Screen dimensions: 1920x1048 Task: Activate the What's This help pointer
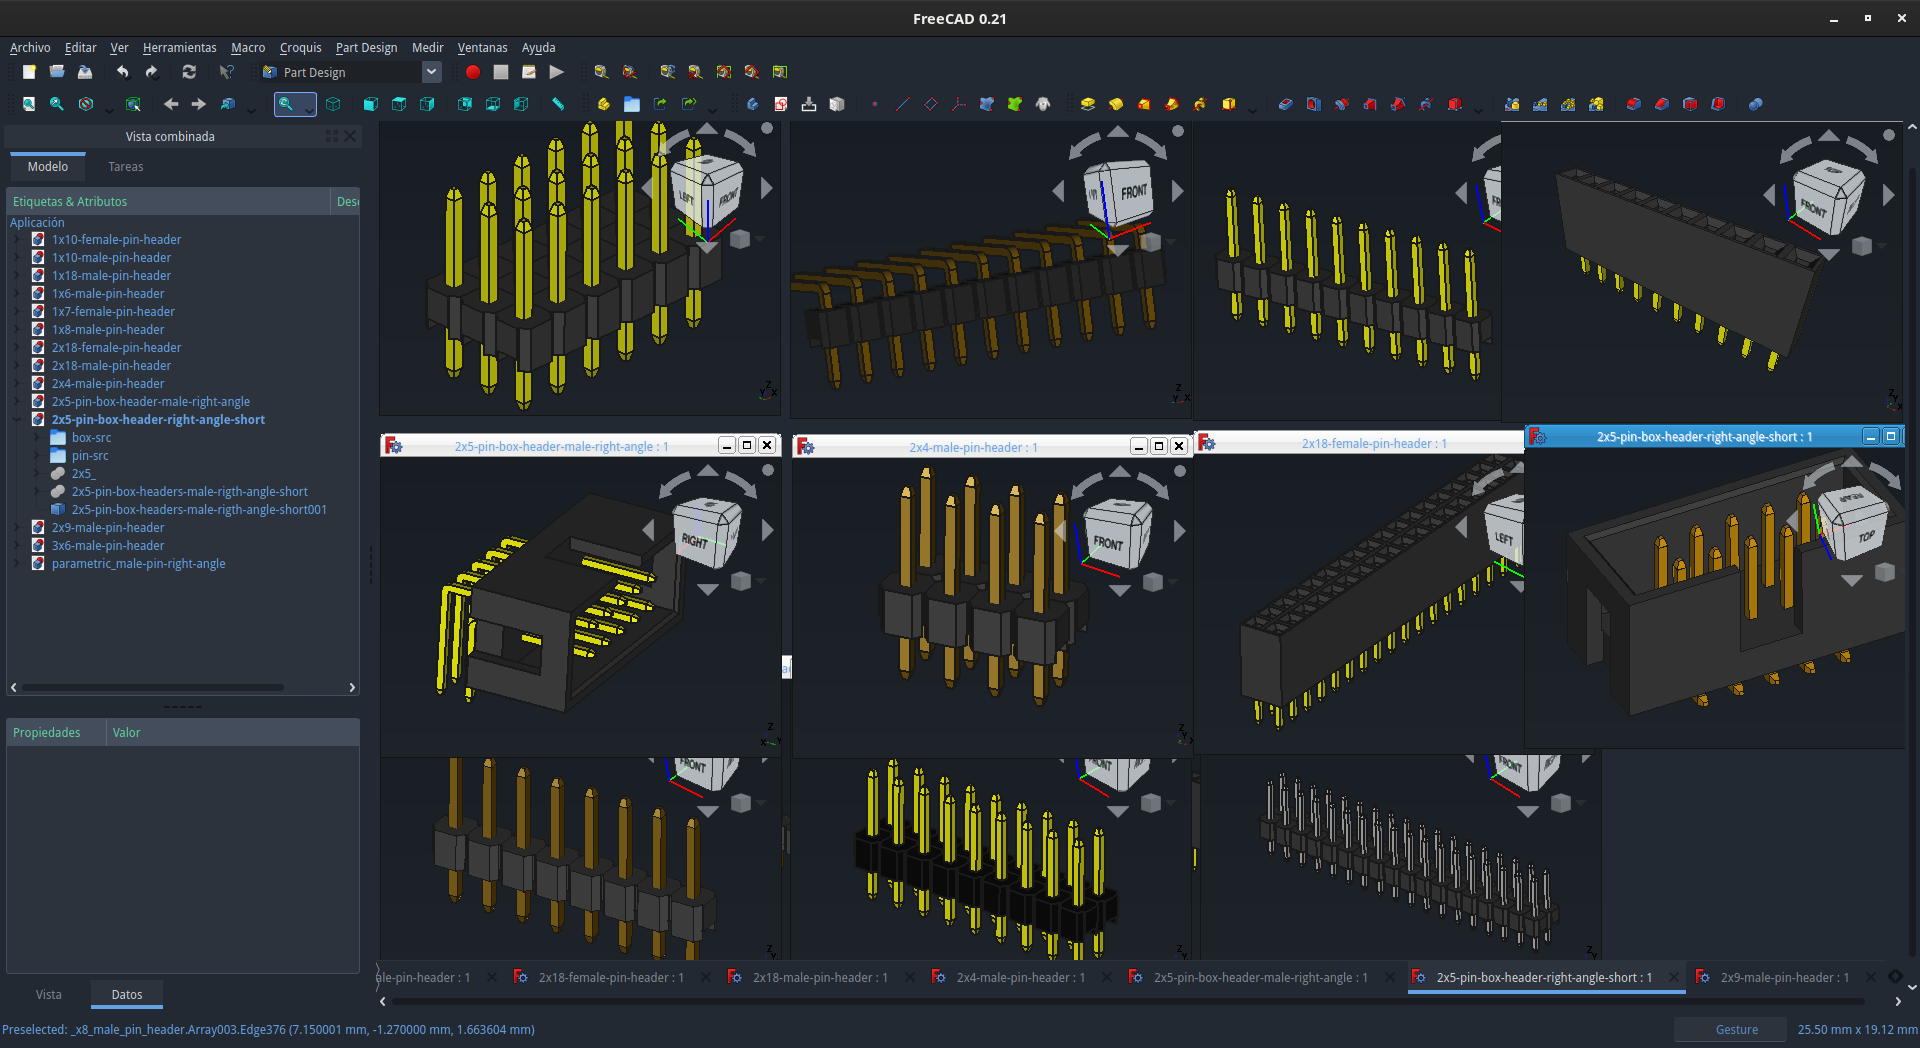(227, 72)
